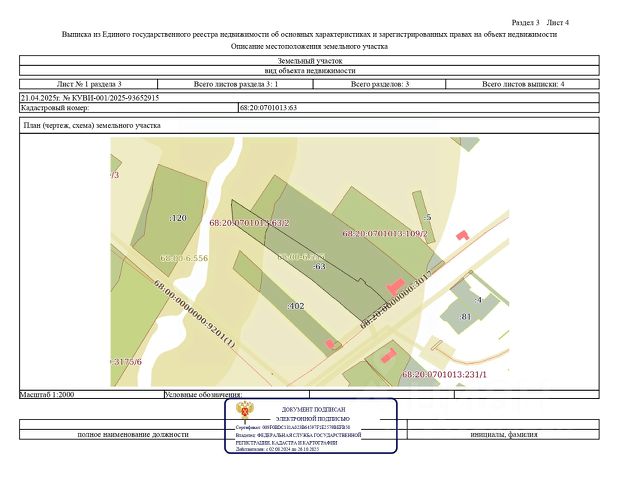Click 'План (чертеж, схема) земельного участка' heading
This screenshot has width=619, height=479.
(x=92, y=126)
